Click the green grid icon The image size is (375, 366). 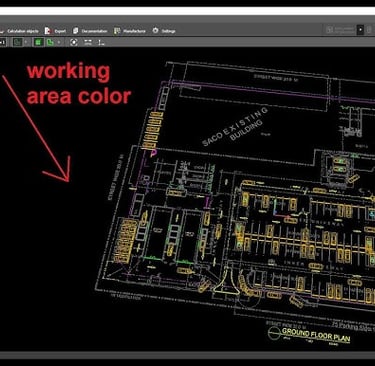coord(38,42)
